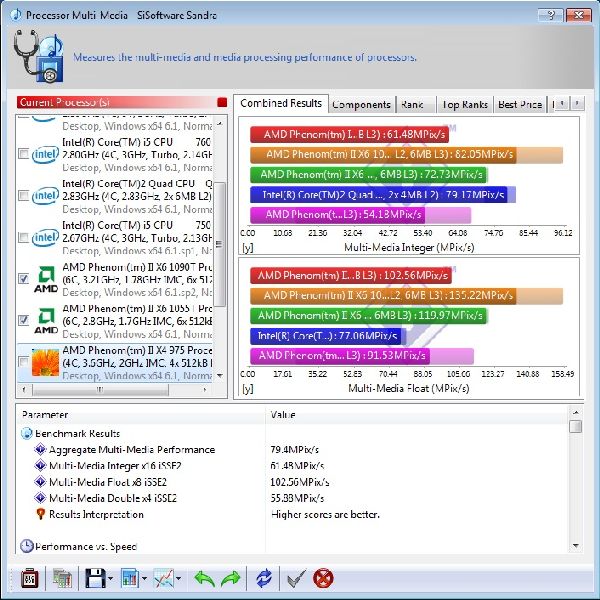Open the bar chart options icon

pos(128,578)
